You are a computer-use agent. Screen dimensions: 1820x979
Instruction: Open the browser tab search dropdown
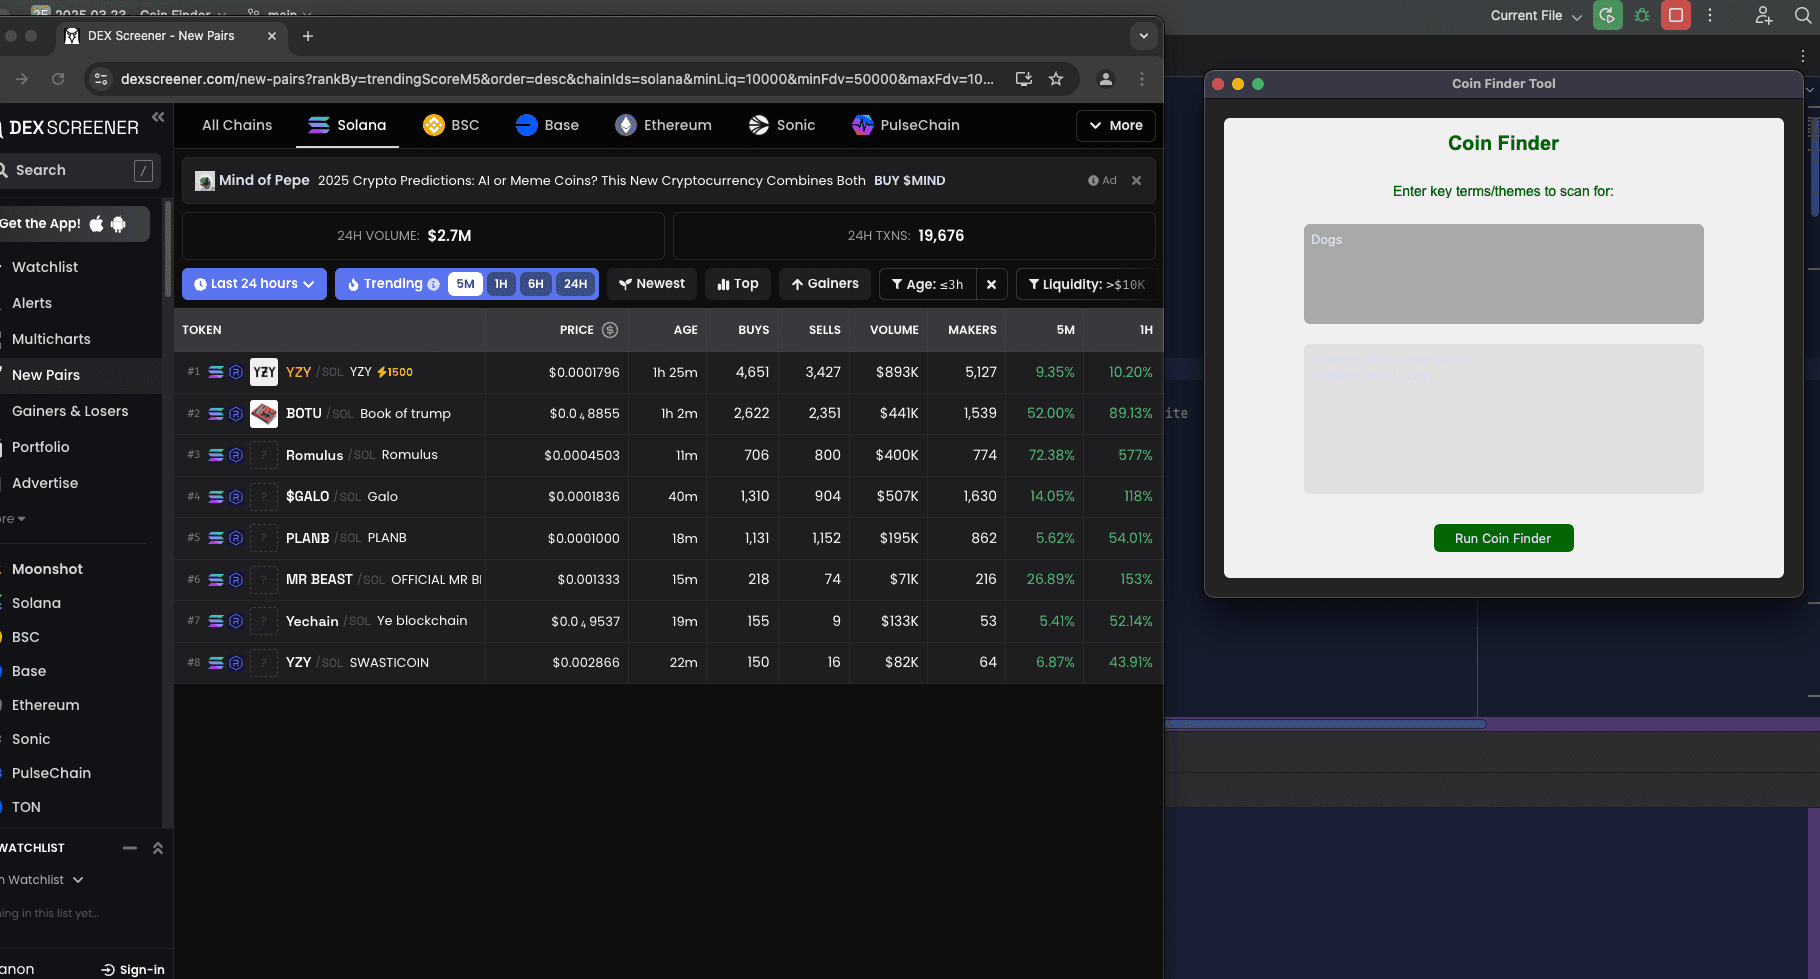pyautogui.click(x=1144, y=36)
